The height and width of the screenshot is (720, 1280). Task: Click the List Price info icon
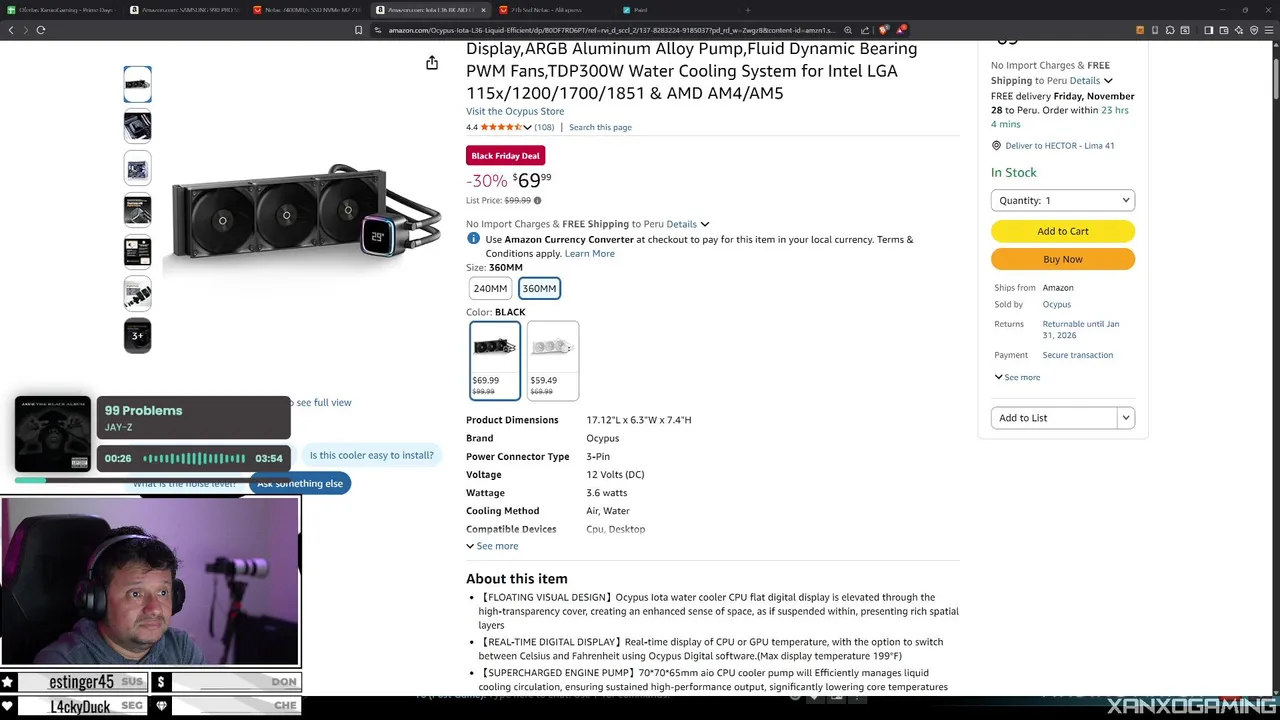click(537, 201)
